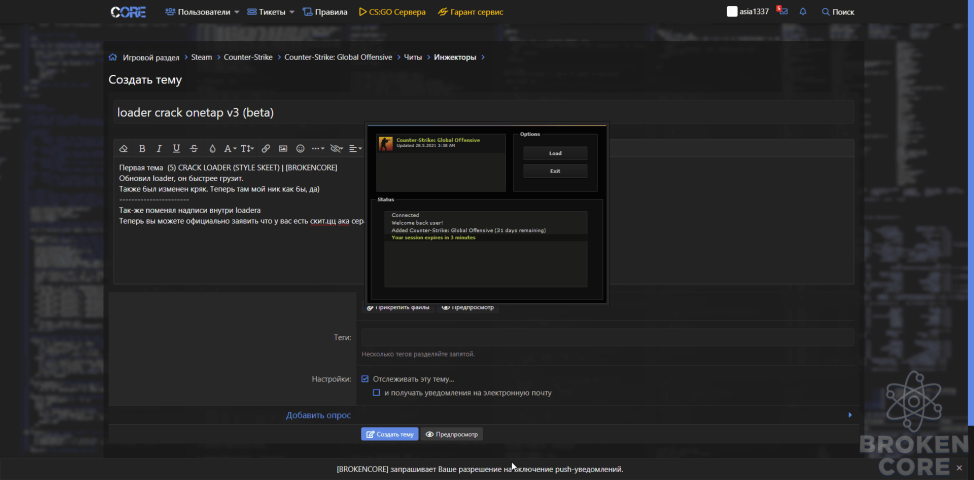Viewport: 974px width, 480px height.
Task: Open the Тикеты menu
Action: (x=271, y=12)
